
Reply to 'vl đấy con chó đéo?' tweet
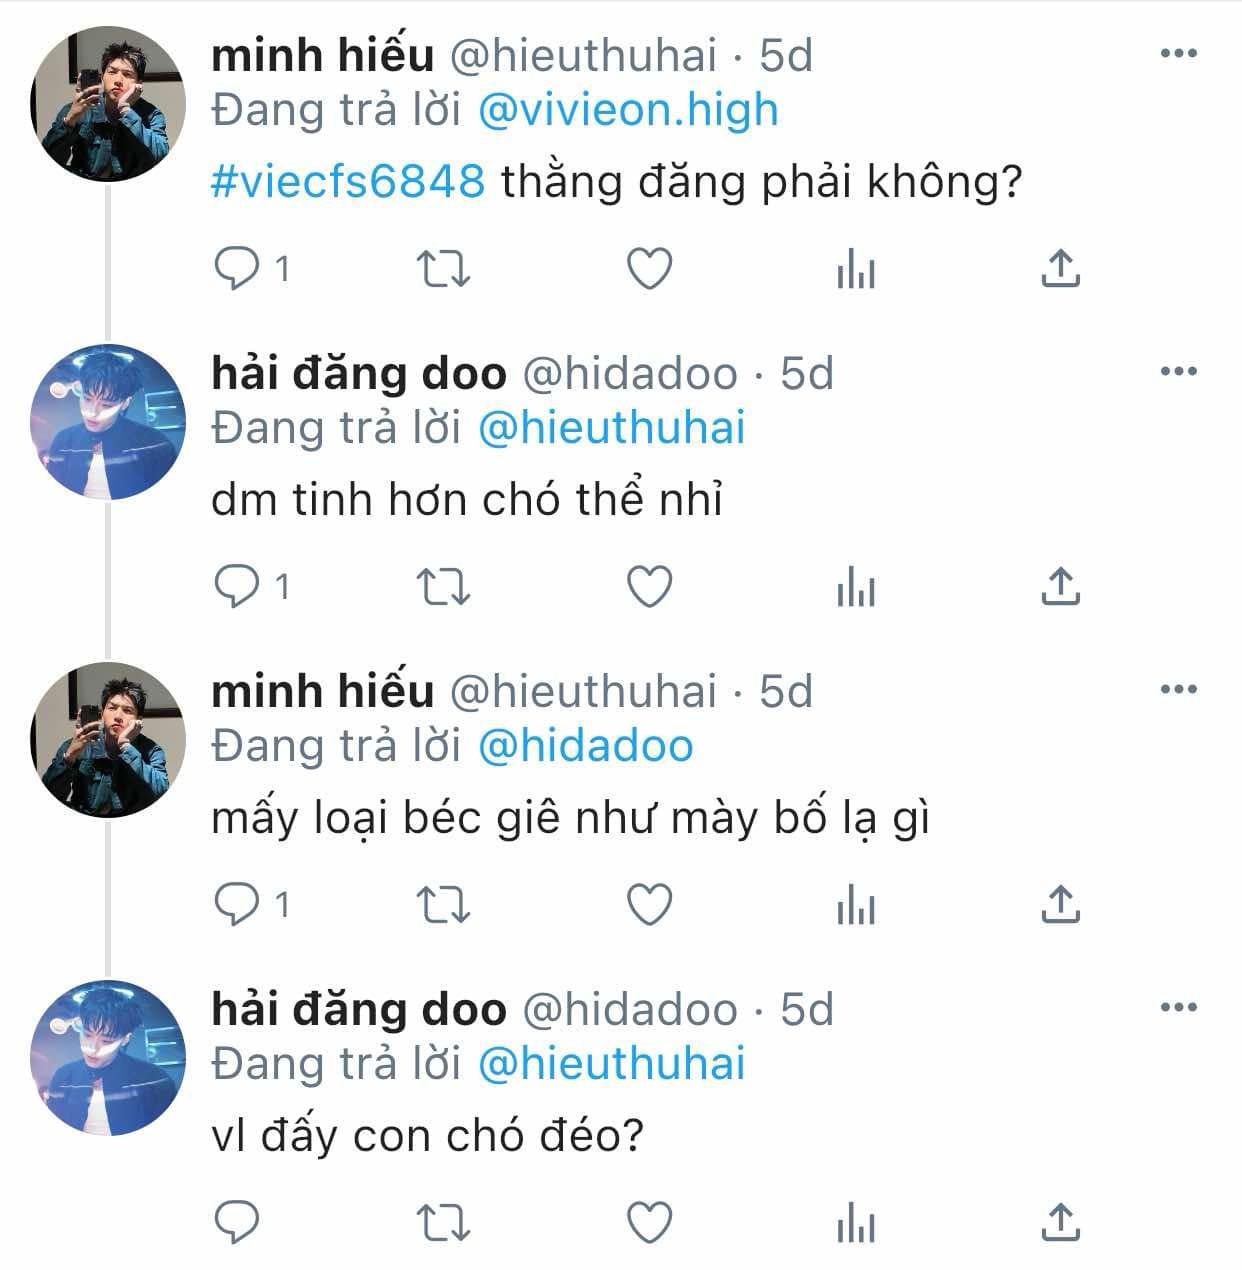pyautogui.click(x=238, y=1222)
